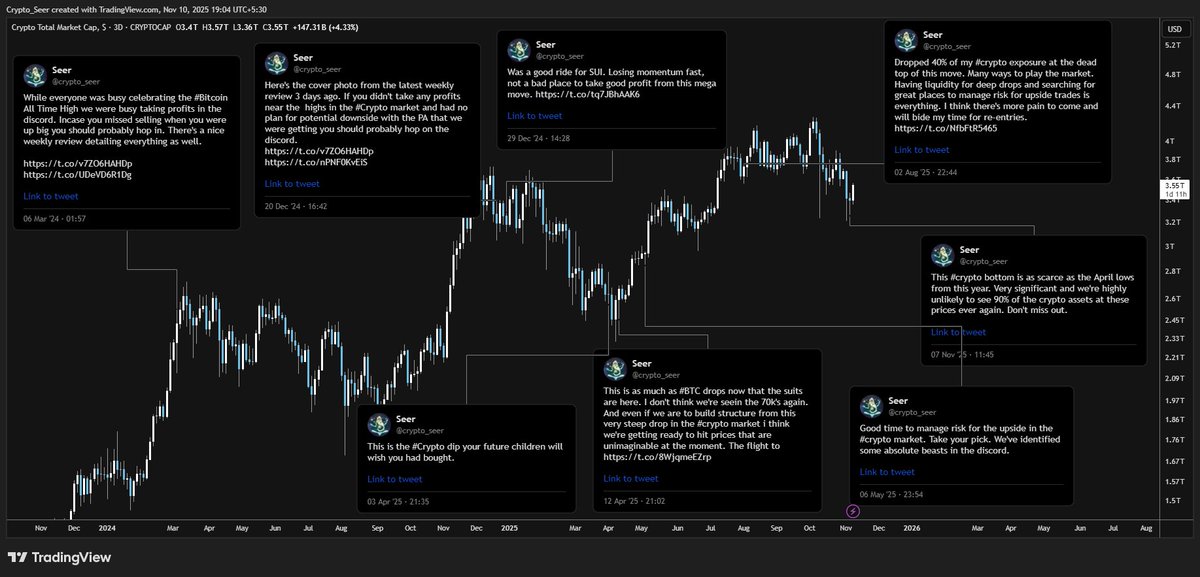Open Link to tweet in the 07 Nov '25 card

coord(958,332)
